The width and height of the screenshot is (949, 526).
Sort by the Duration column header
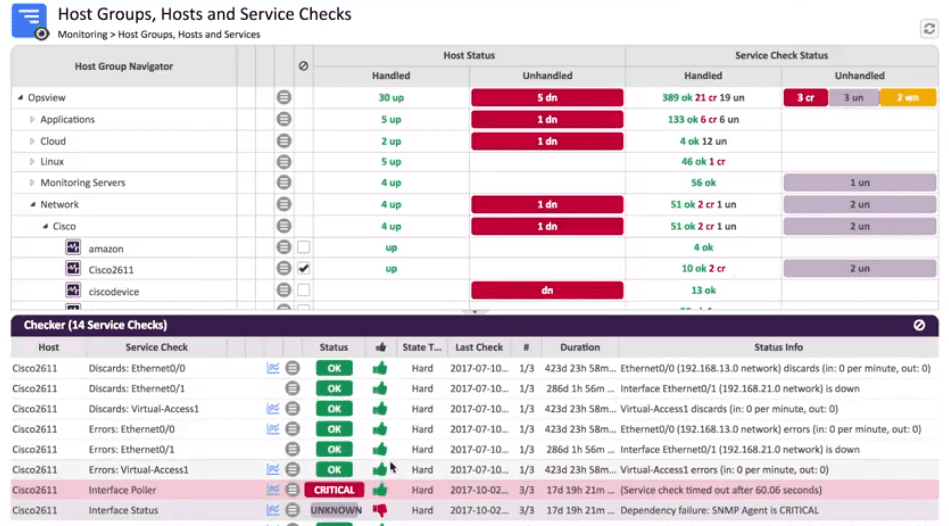pyautogui.click(x=580, y=347)
